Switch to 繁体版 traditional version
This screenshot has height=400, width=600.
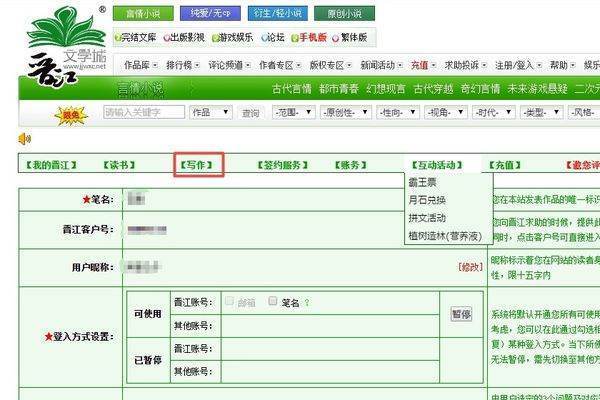click(x=350, y=38)
